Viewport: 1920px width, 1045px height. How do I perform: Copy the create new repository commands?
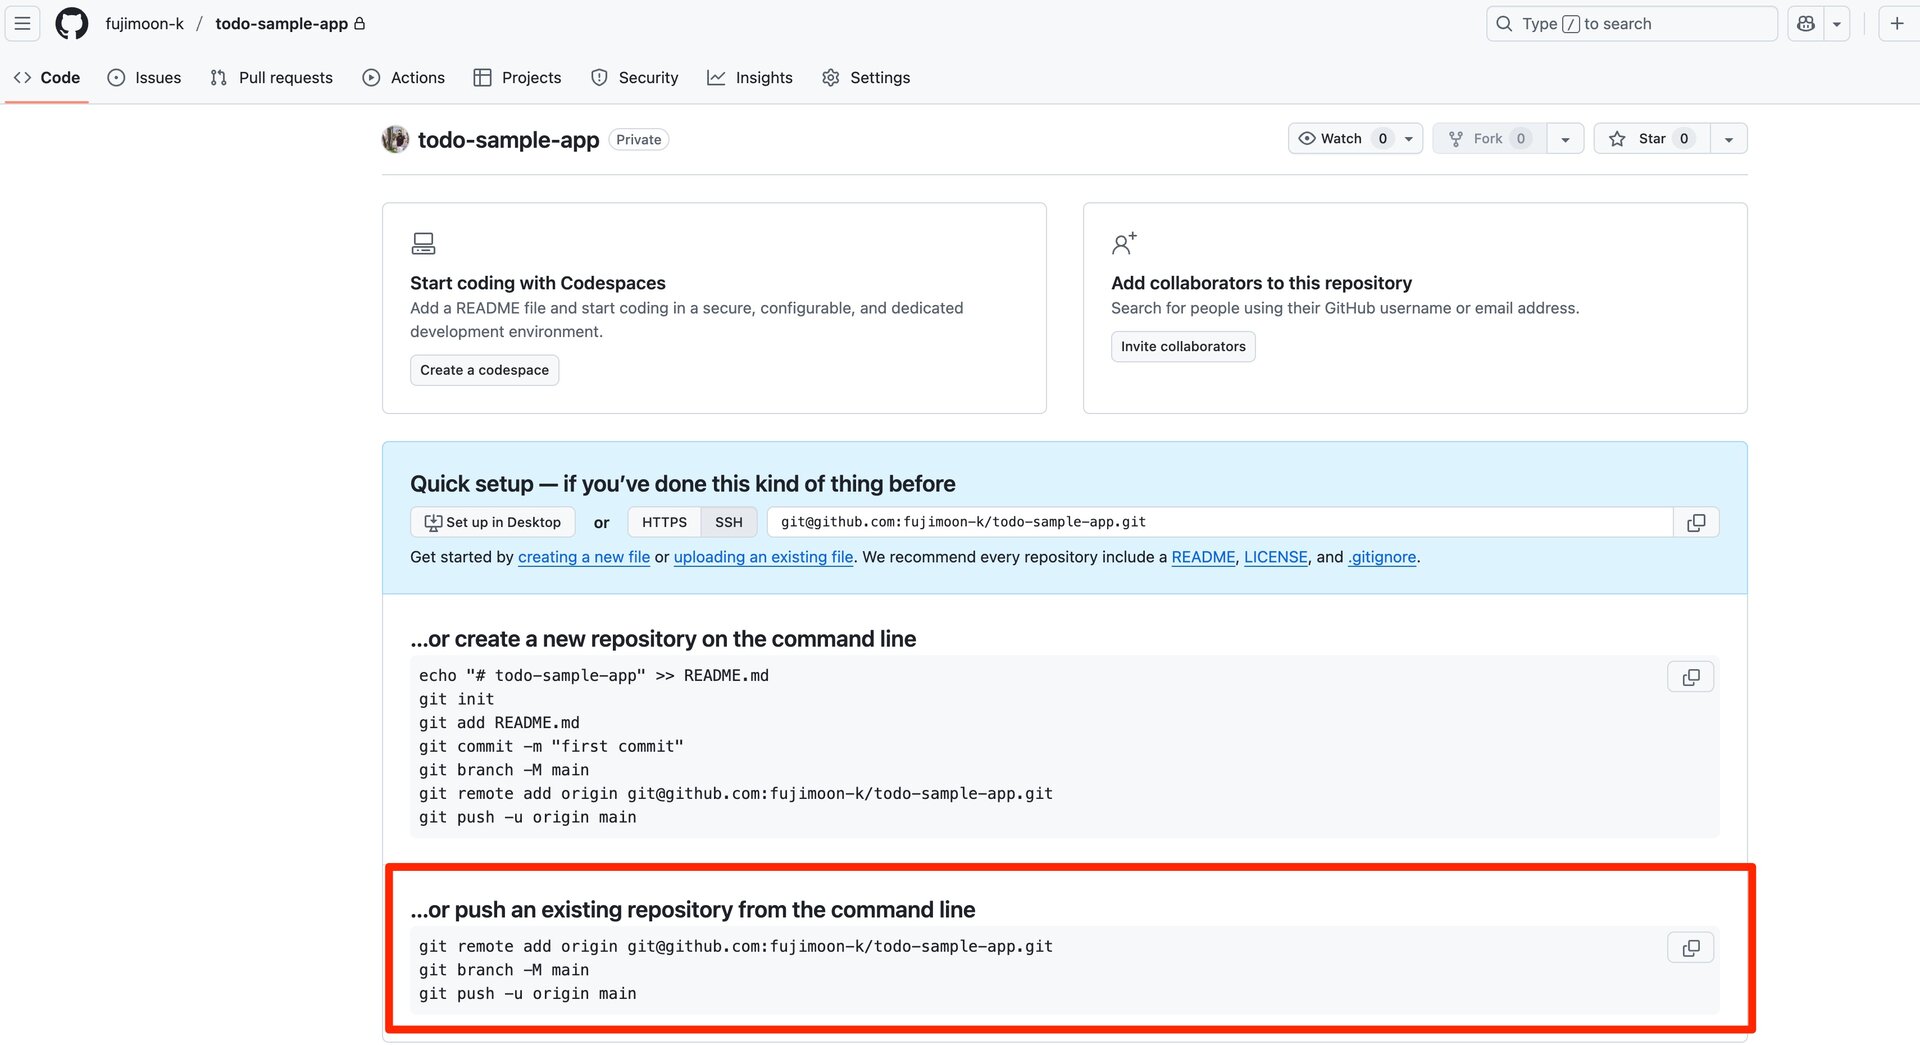(1690, 677)
